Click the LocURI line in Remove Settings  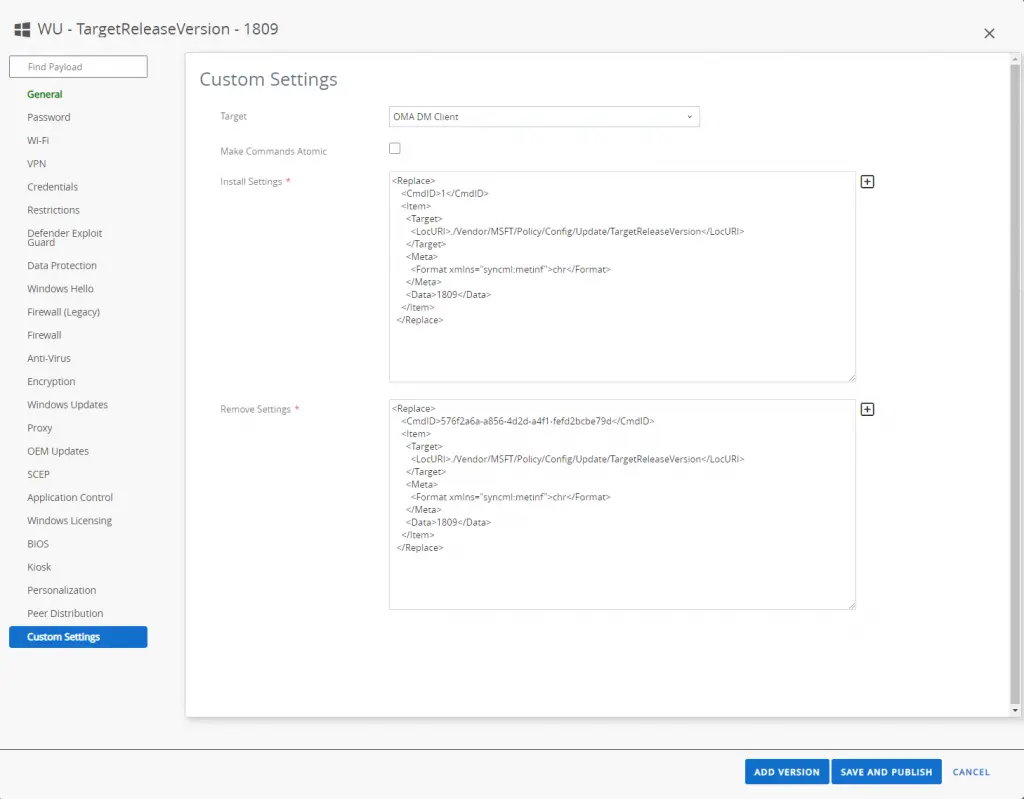pyautogui.click(x=577, y=459)
